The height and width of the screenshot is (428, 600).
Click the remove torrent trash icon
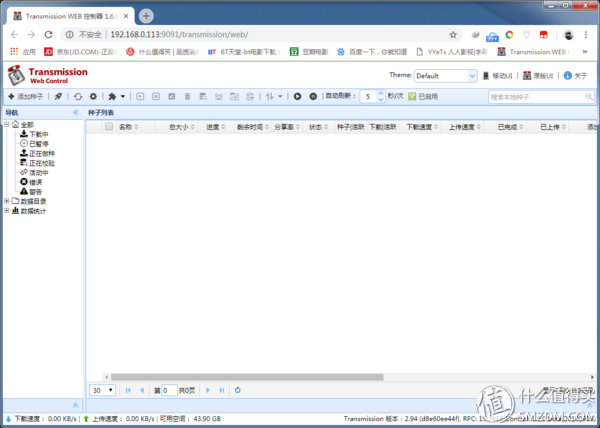(187, 96)
